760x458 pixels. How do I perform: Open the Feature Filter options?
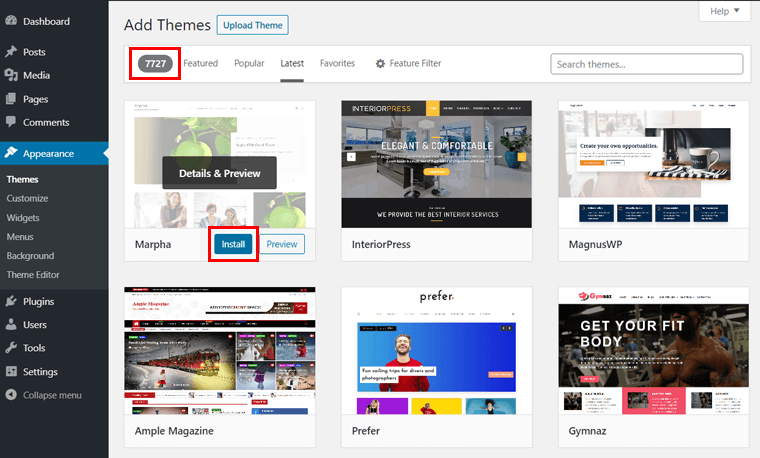tap(408, 63)
